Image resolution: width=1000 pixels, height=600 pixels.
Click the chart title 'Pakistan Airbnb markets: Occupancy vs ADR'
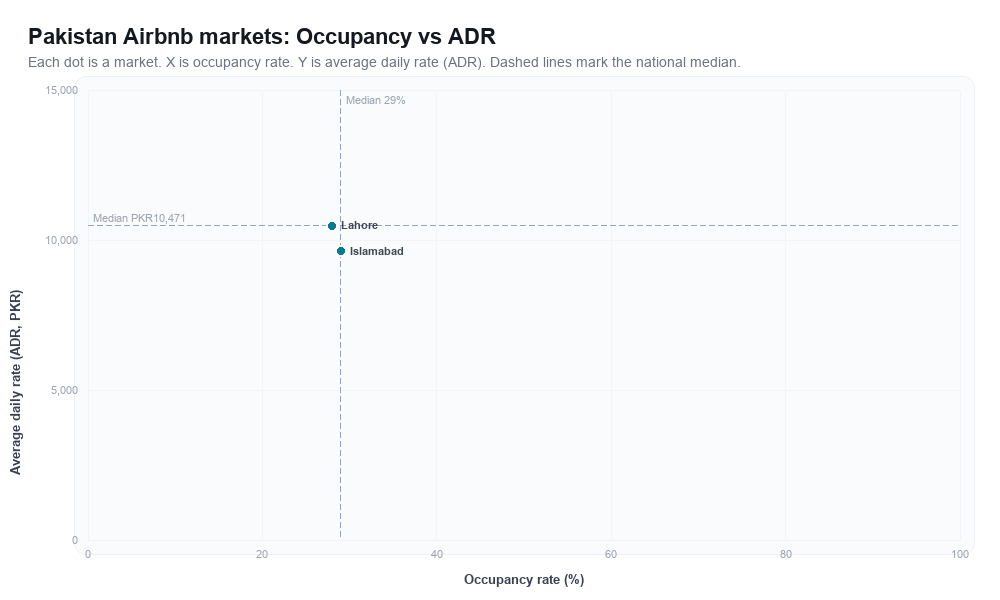(261, 36)
